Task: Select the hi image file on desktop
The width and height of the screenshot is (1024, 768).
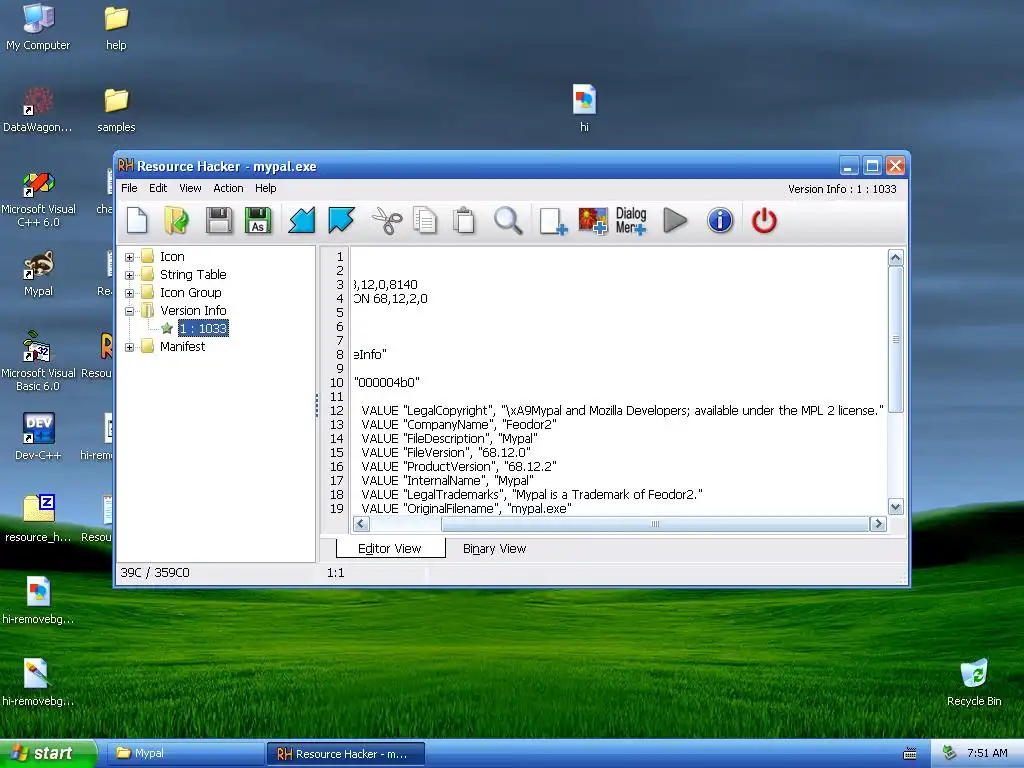Action: coord(584,108)
